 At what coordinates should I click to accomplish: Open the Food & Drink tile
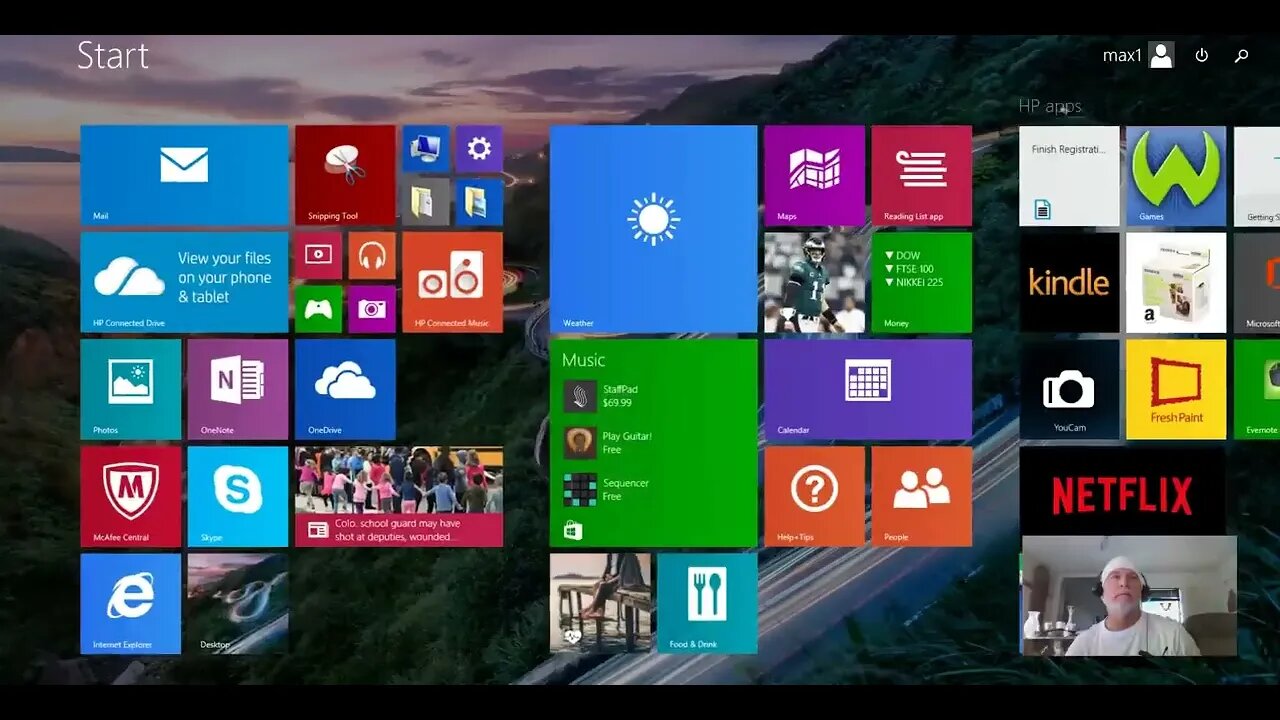[x=707, y=603]
